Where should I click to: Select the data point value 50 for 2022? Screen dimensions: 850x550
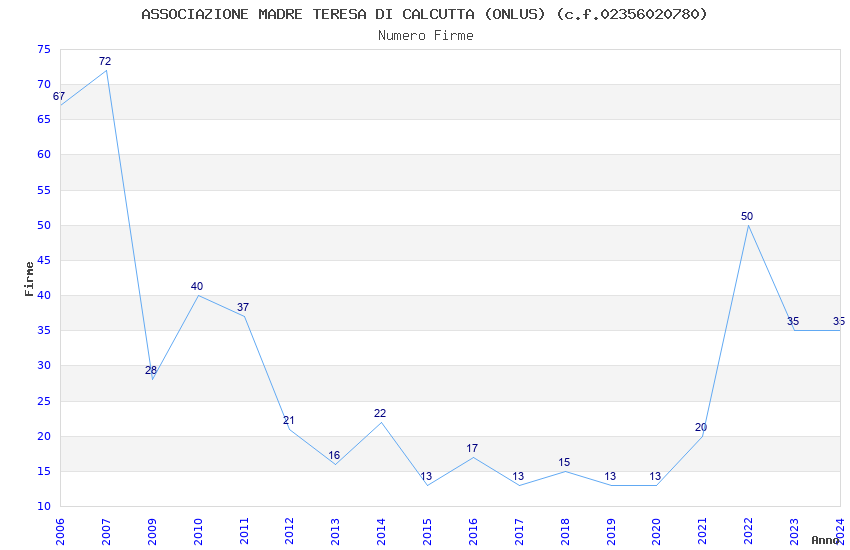coord(747,216)
